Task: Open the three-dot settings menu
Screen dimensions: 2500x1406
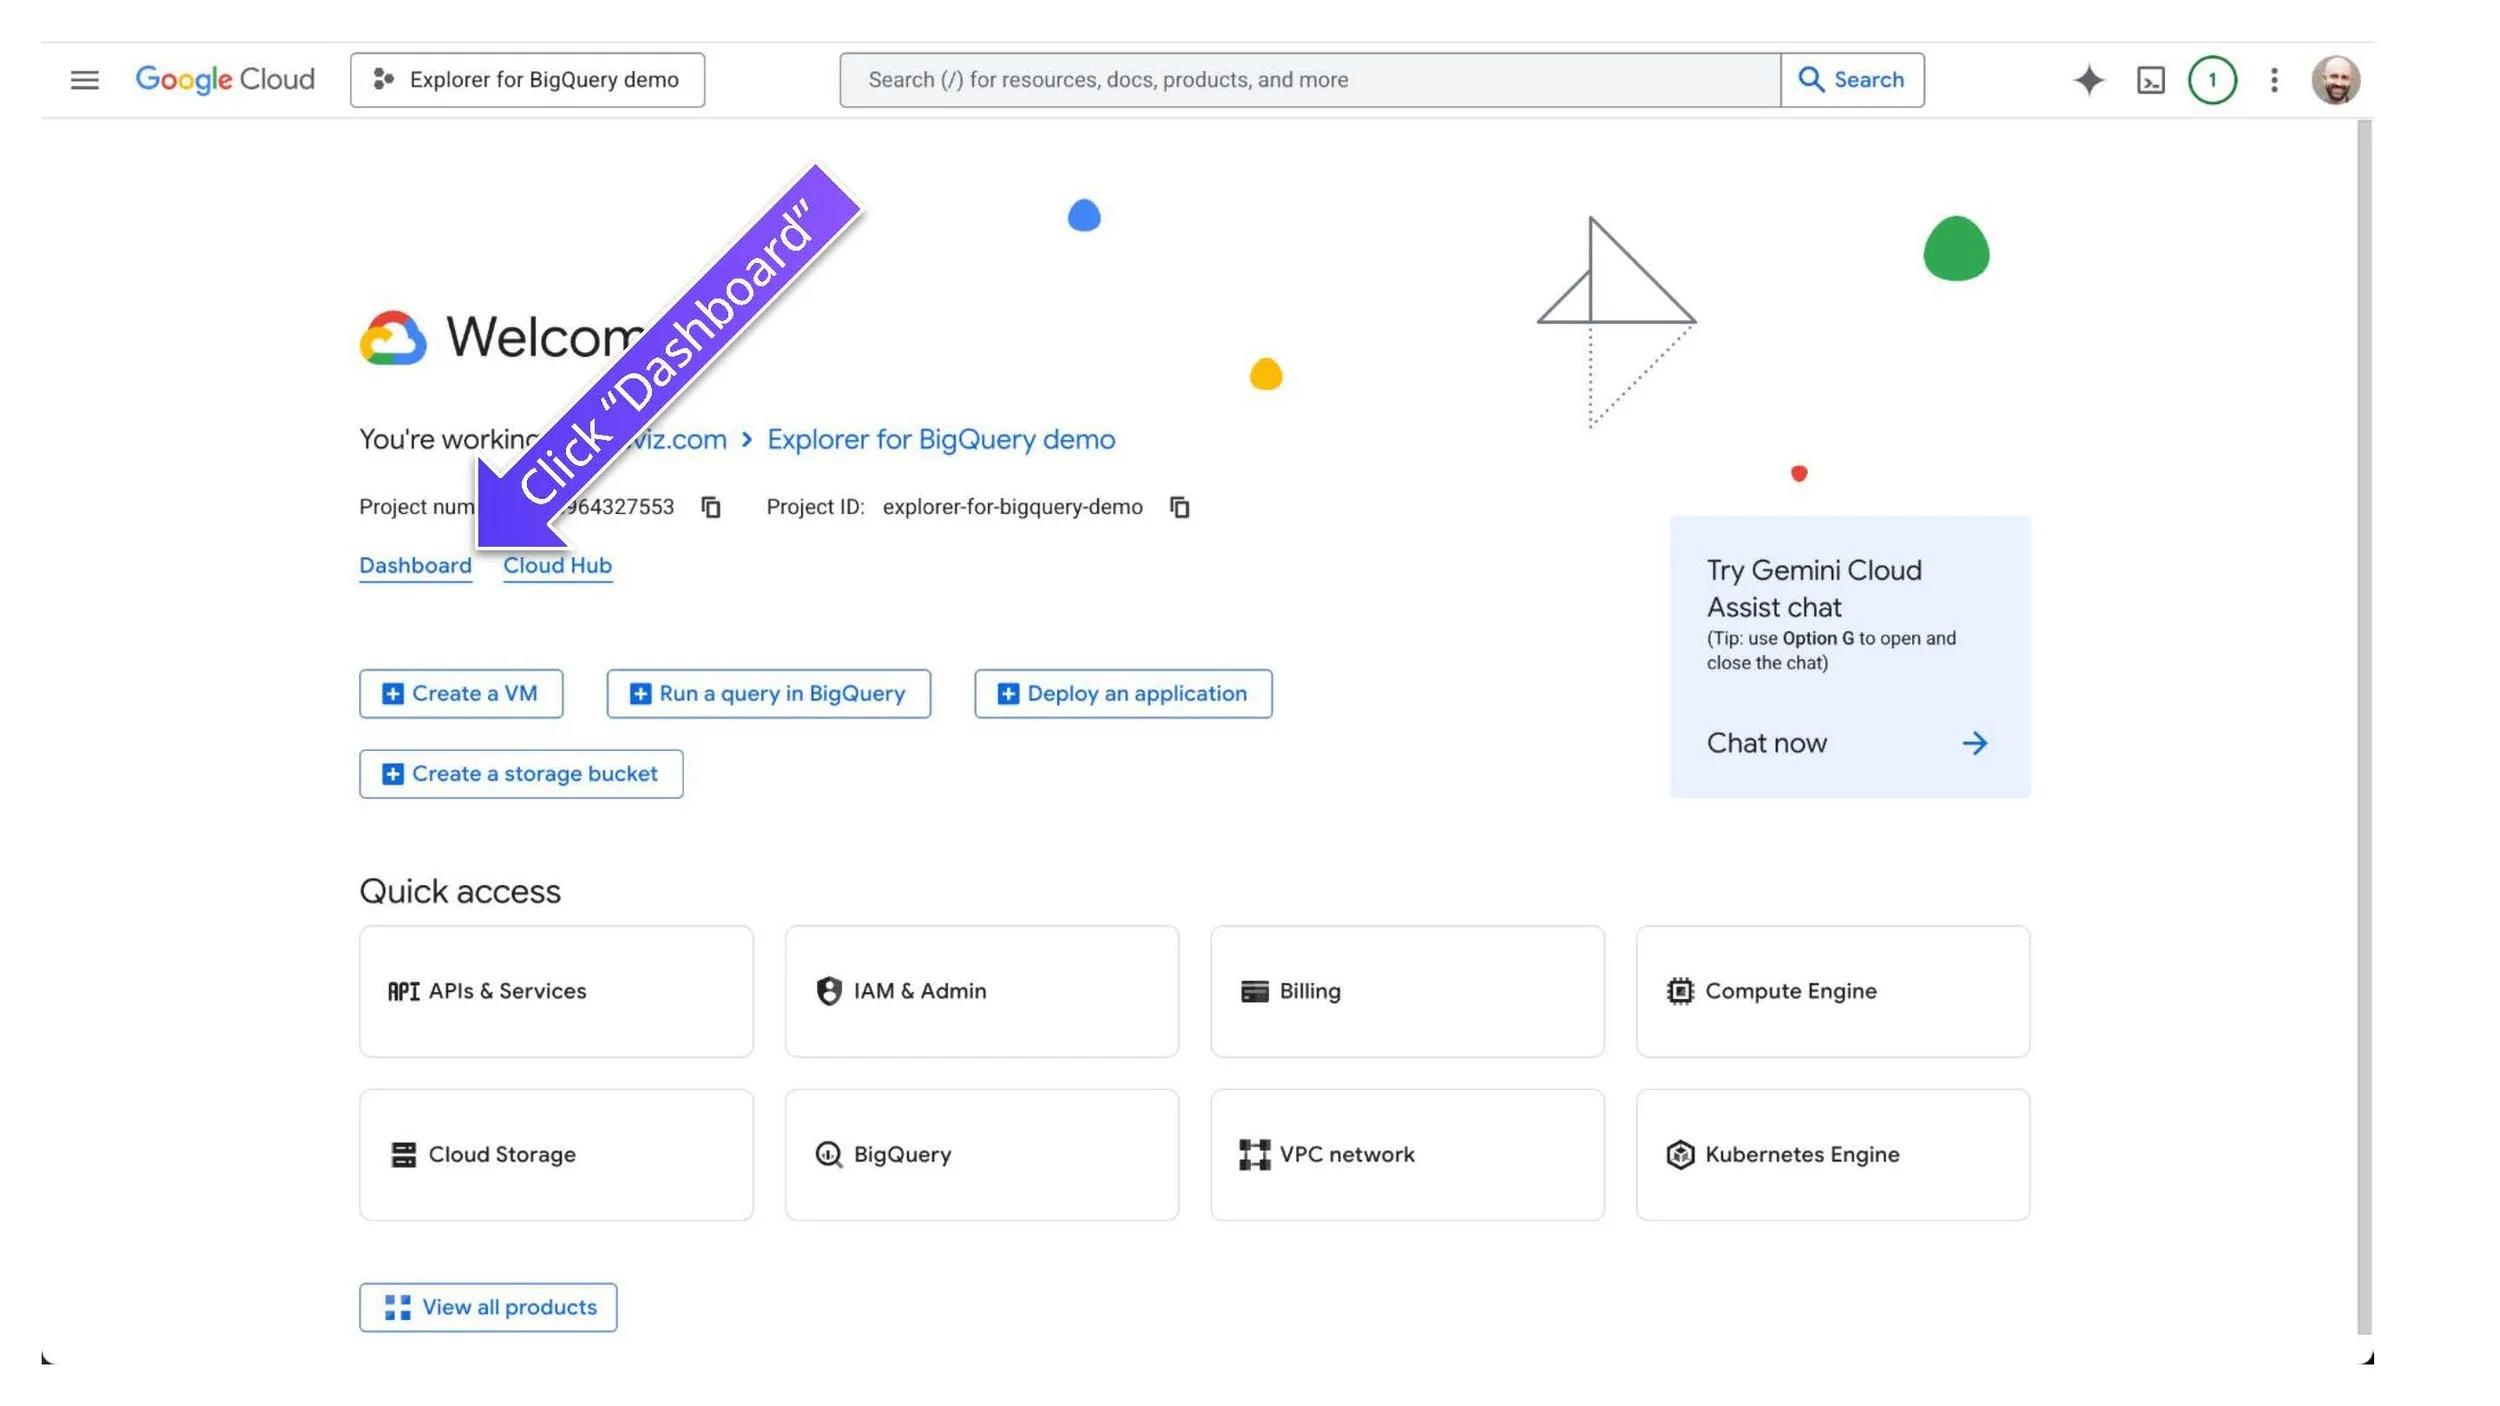Action: [2273, 80]
